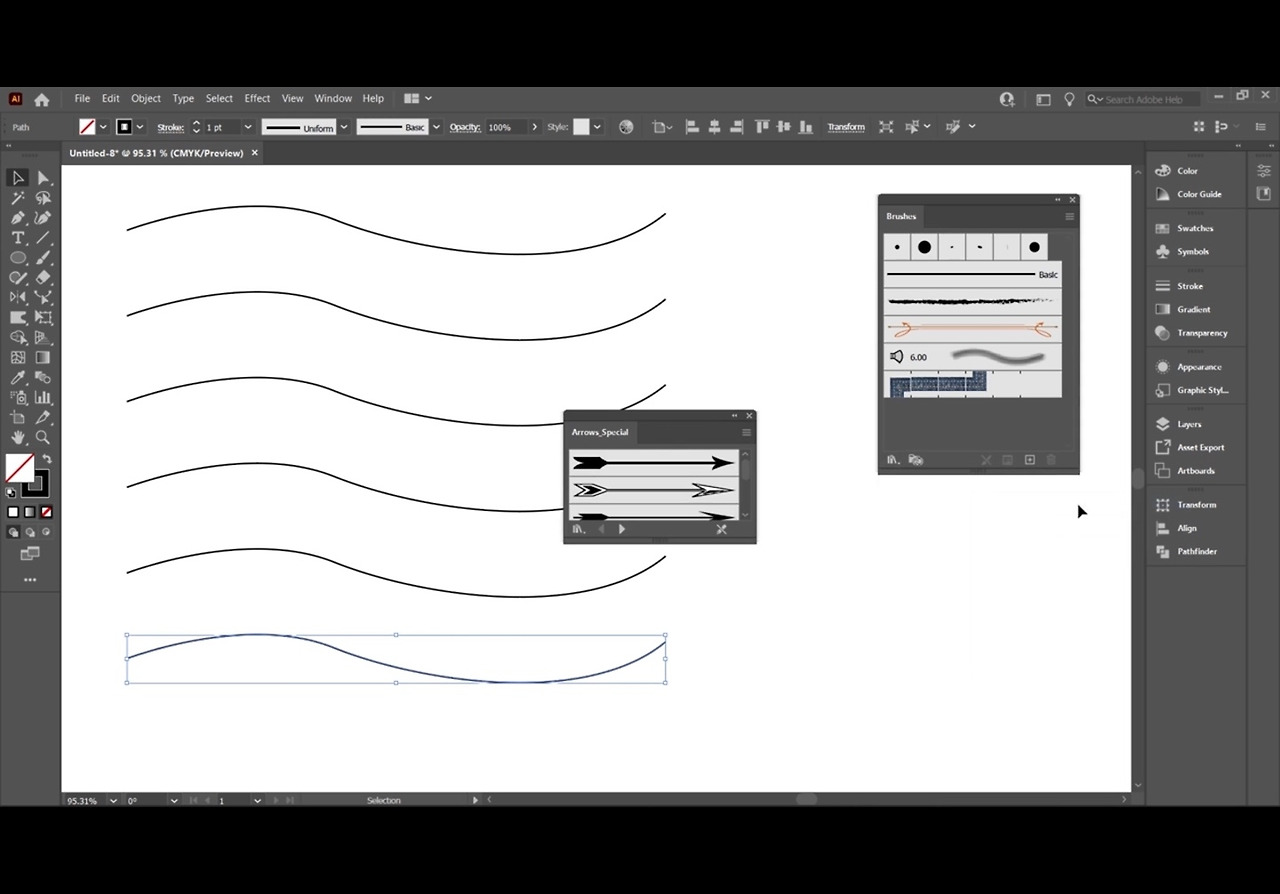Image resolution: width=1280 pixels, height=894 pixels.
Task: Open the File menu
Action: (x=82, y=99)
